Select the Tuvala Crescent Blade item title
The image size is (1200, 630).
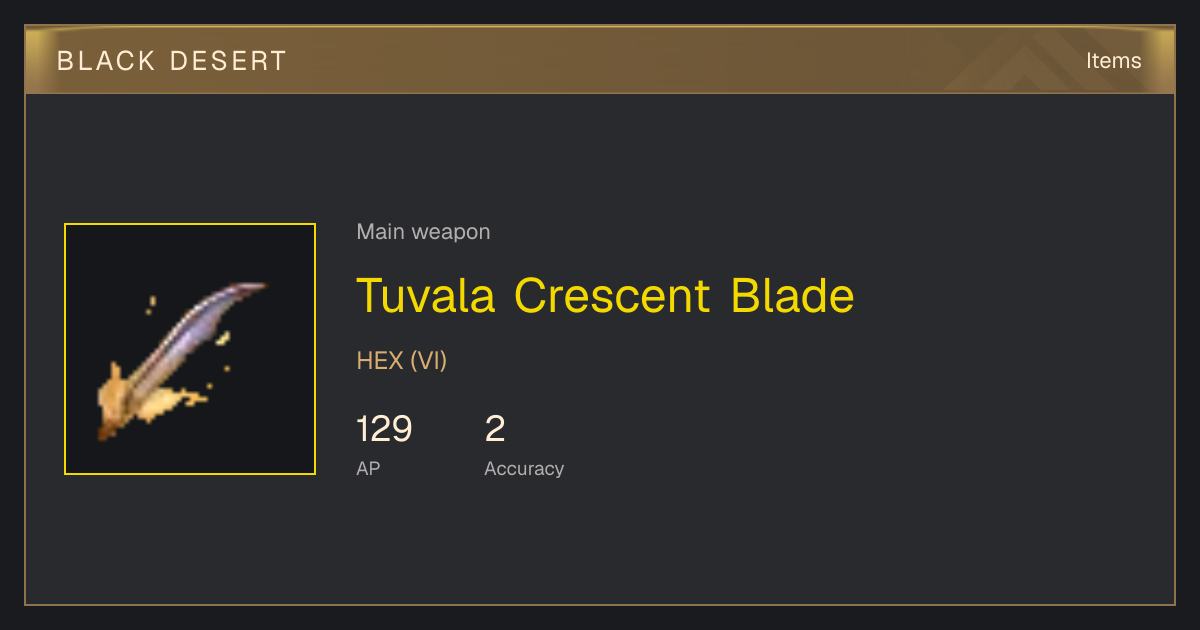[605, 295]
